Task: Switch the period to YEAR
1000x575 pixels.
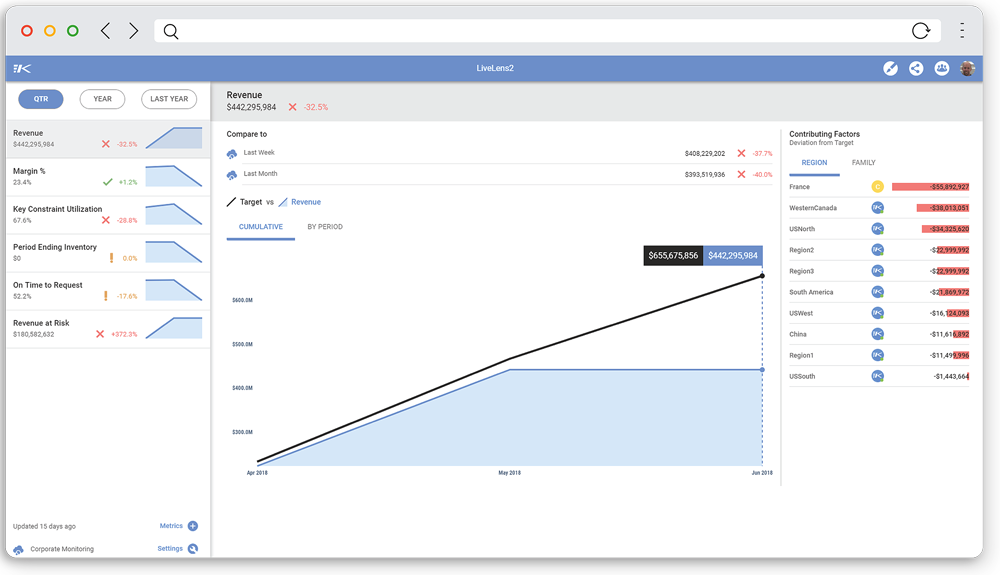Action: 102,99
